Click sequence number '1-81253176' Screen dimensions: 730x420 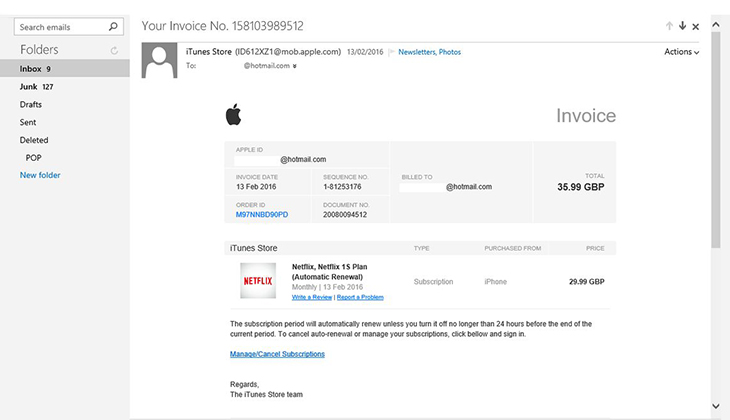(x=342, y=187)
